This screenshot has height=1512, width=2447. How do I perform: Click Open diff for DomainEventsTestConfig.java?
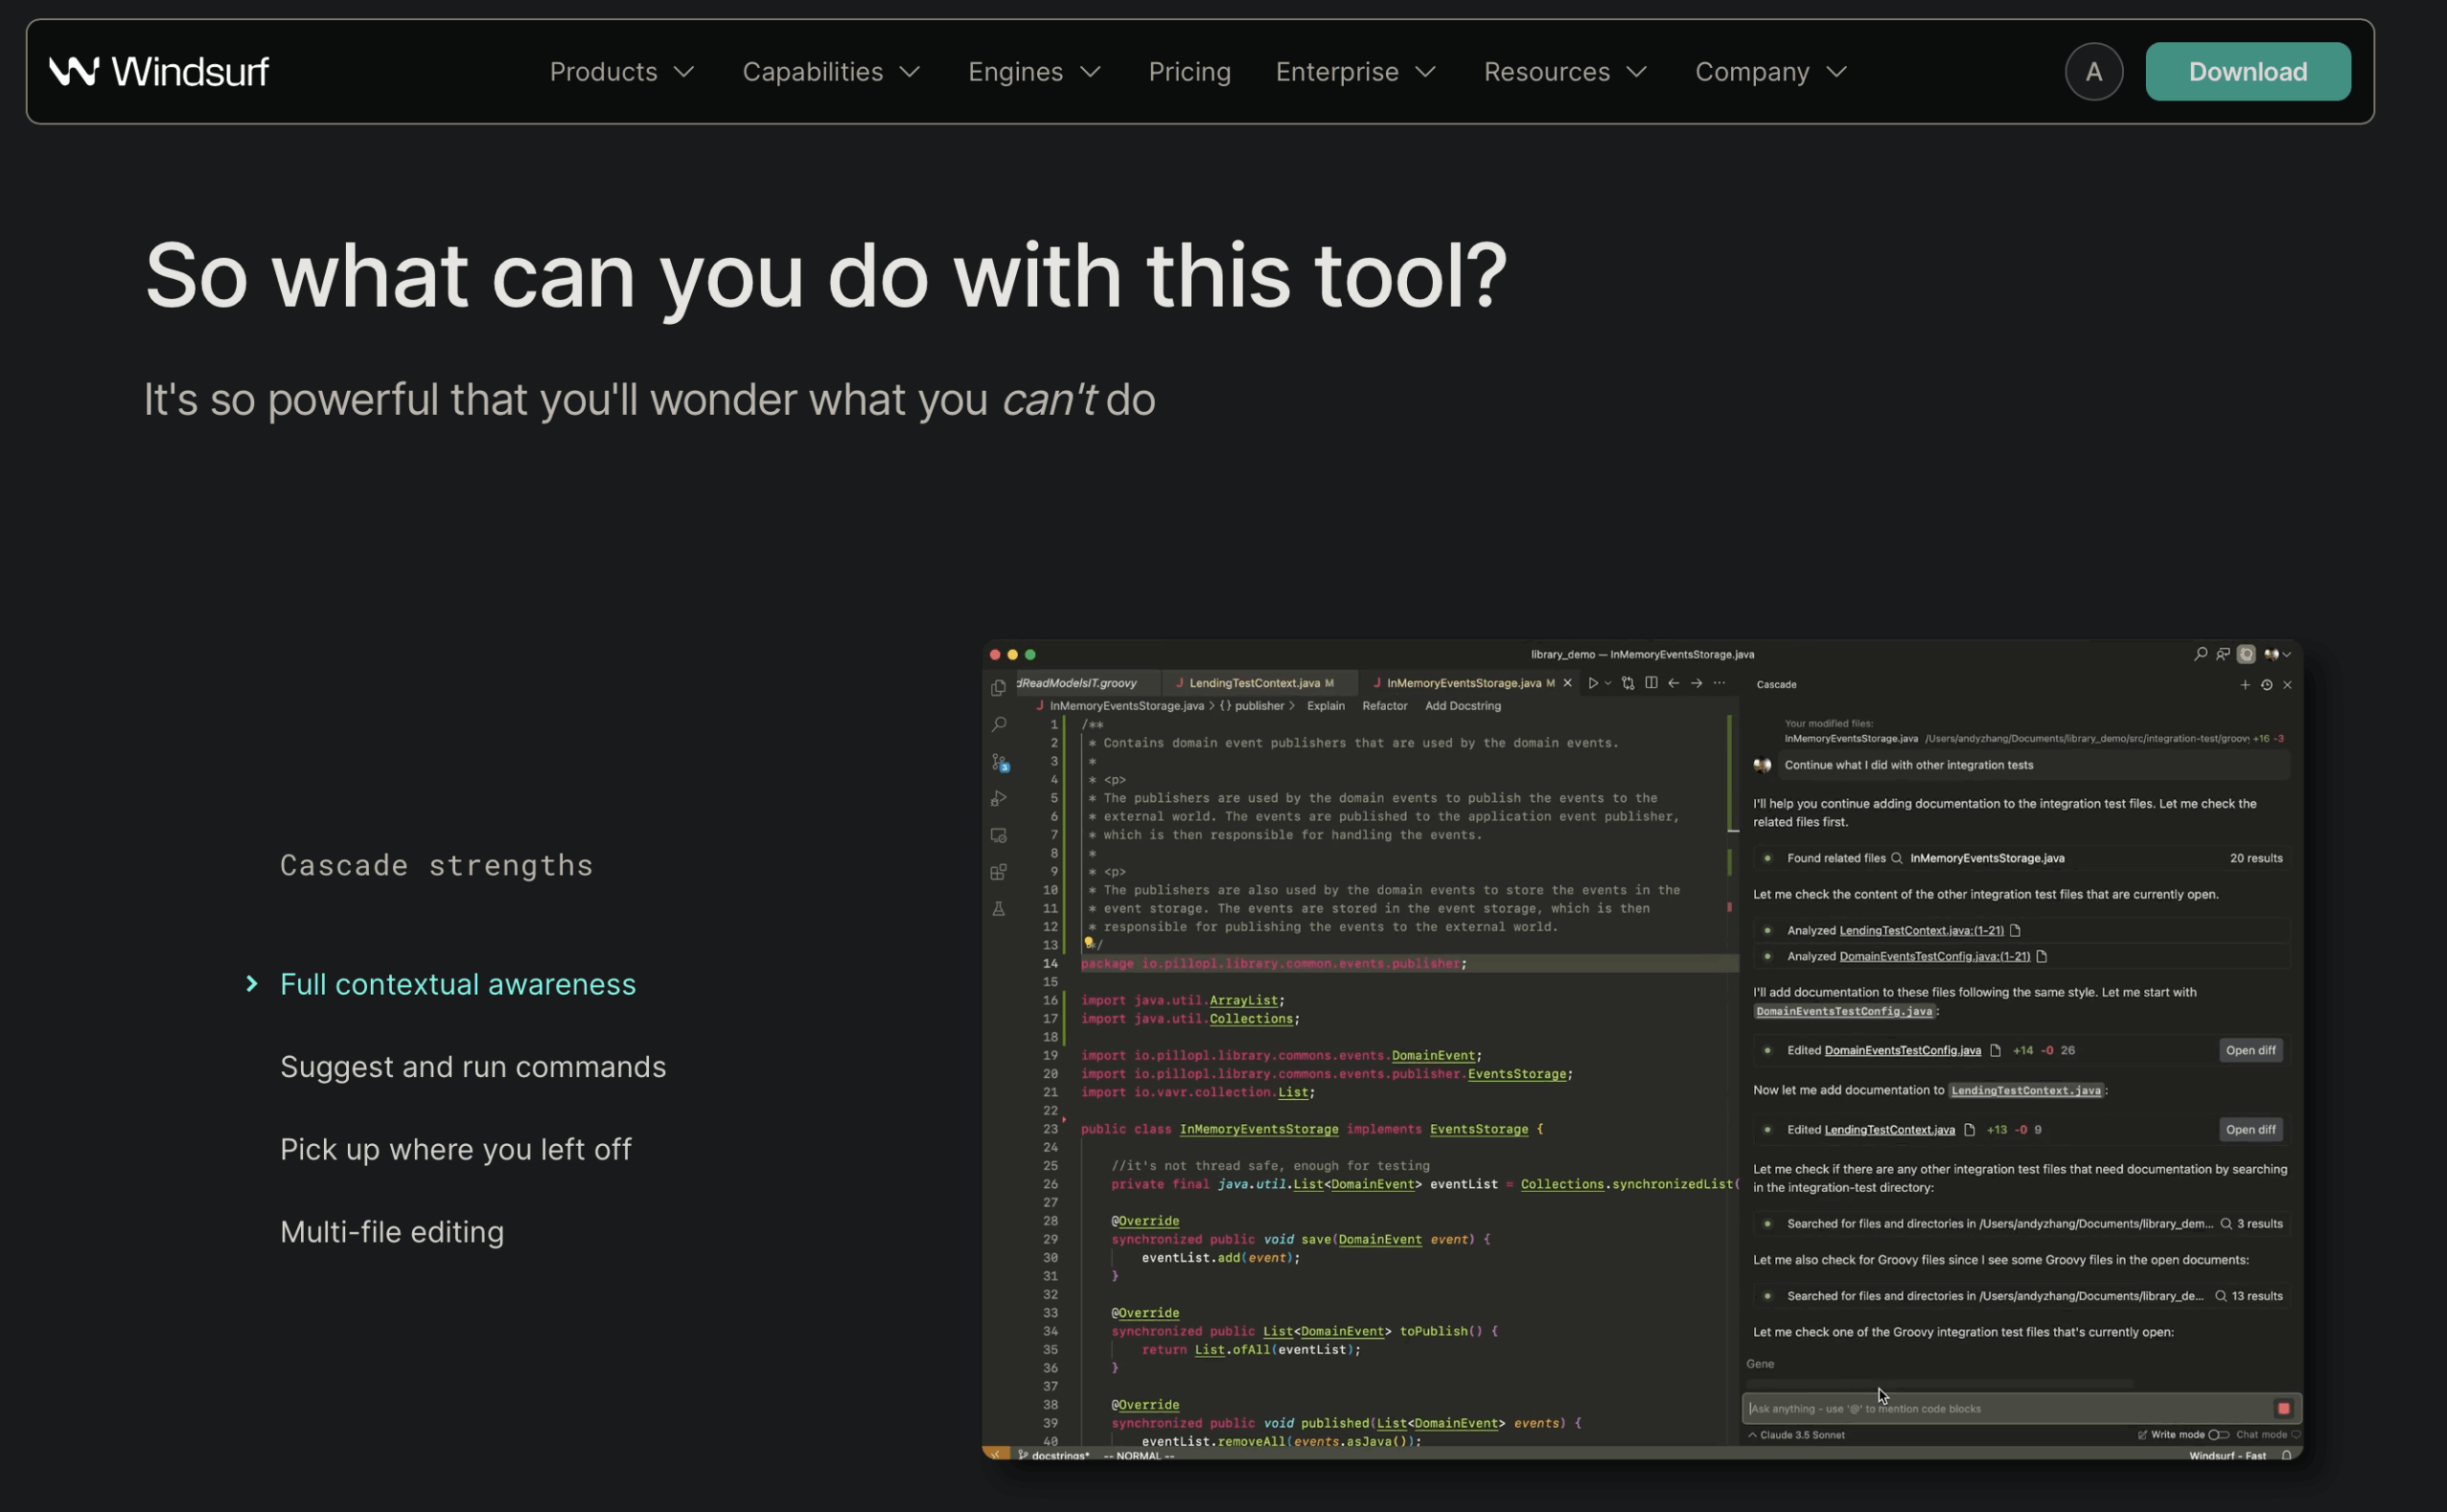tap(2249, 1050)
